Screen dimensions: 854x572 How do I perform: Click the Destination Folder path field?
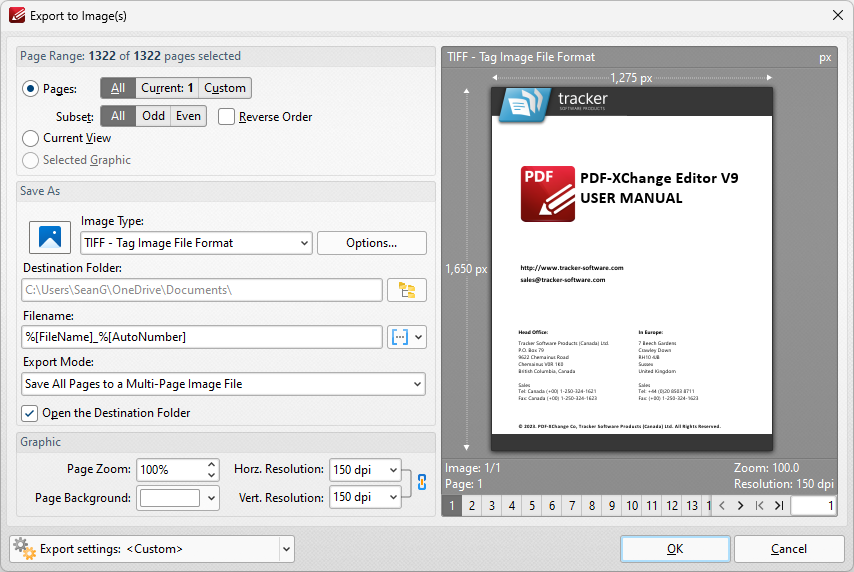click(202, 290)
